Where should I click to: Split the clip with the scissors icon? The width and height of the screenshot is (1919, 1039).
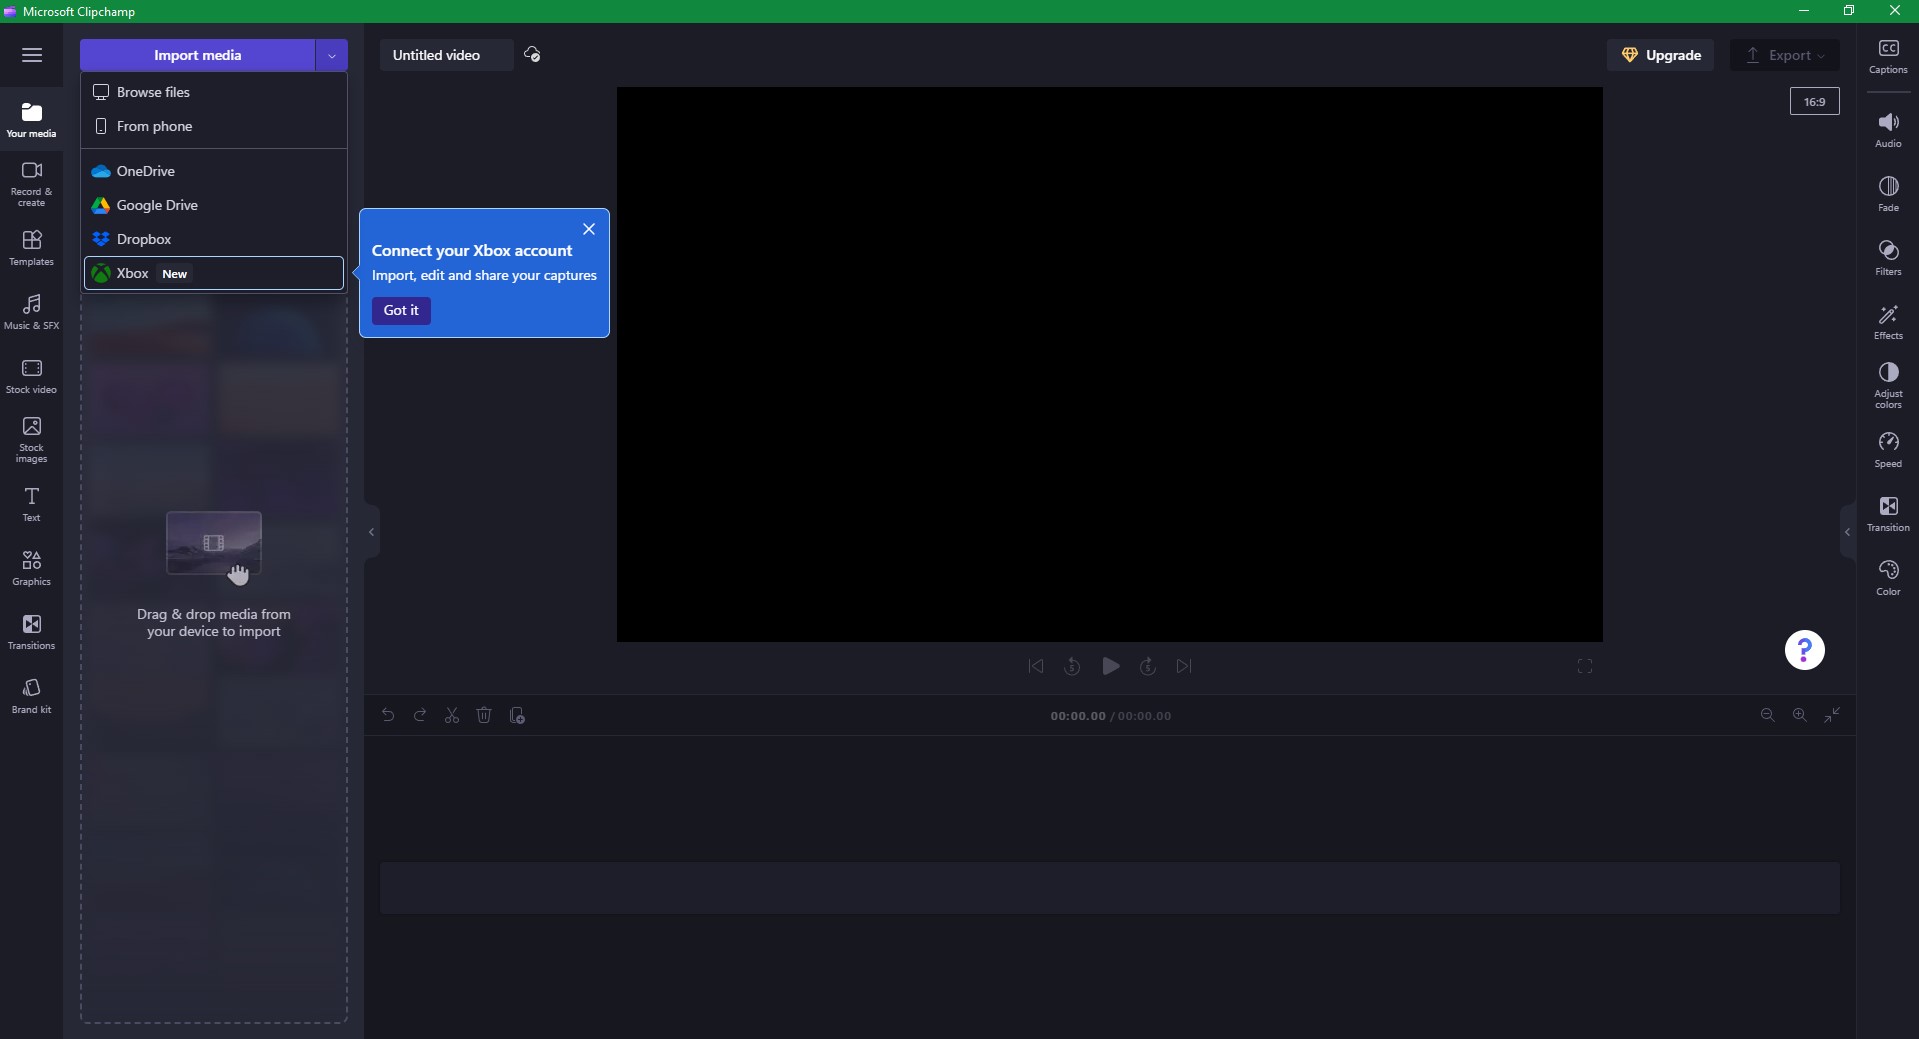[x=452, y=715]
